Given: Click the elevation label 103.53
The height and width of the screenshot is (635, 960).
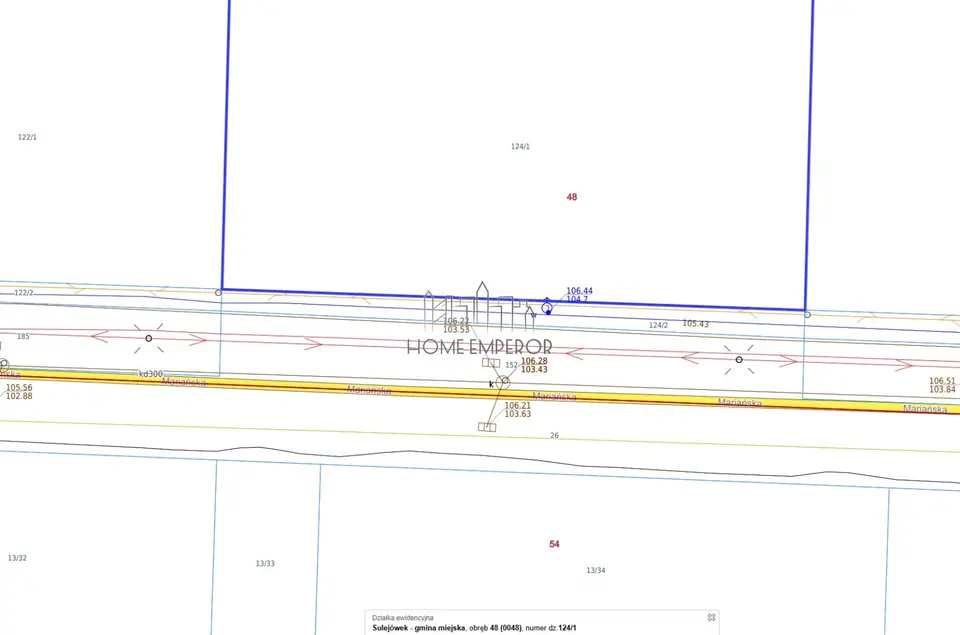Looking at the screenshot, I should (x=456, y=329).
